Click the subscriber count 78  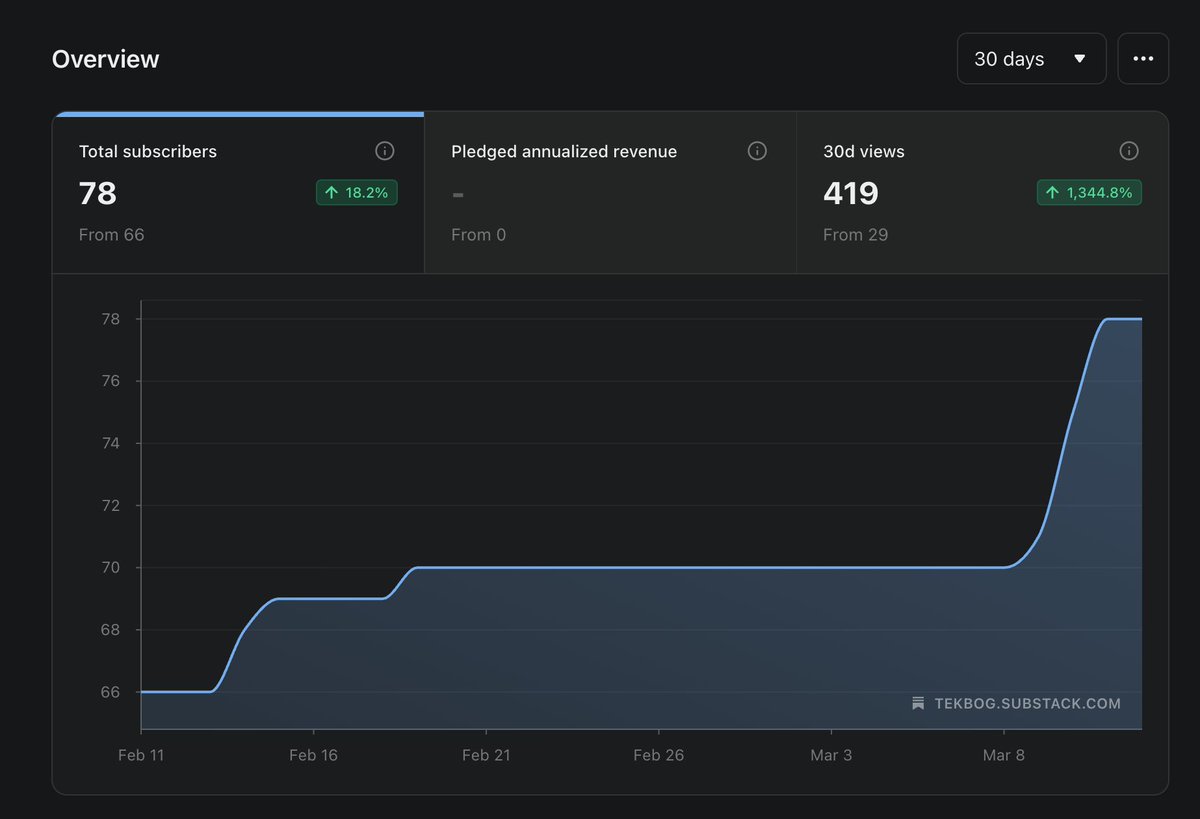pos(98,193)
